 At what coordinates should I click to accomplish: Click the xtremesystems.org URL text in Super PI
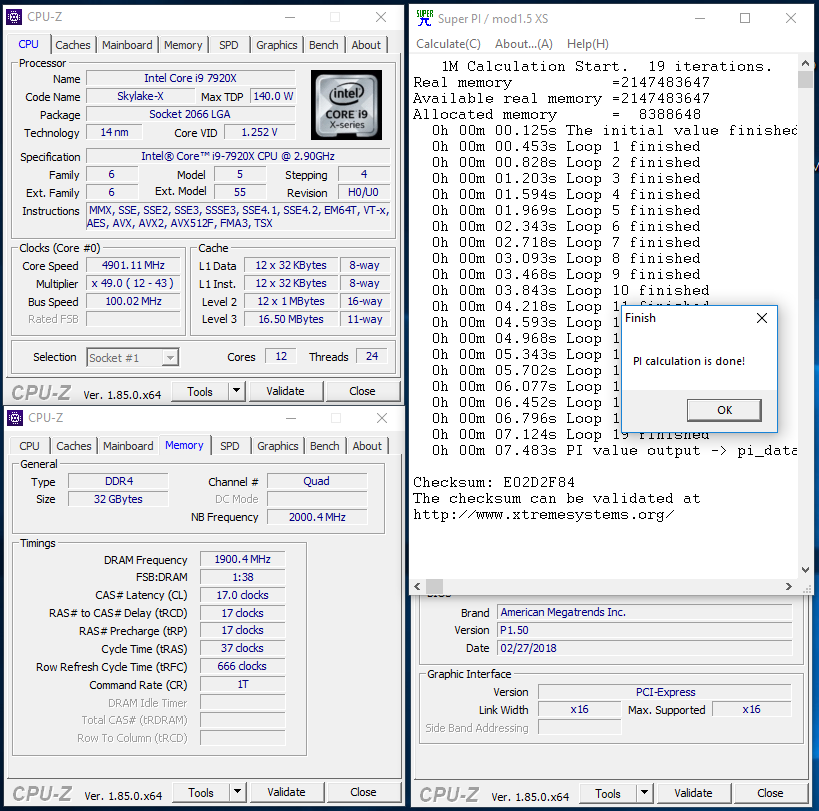[543, 515]
